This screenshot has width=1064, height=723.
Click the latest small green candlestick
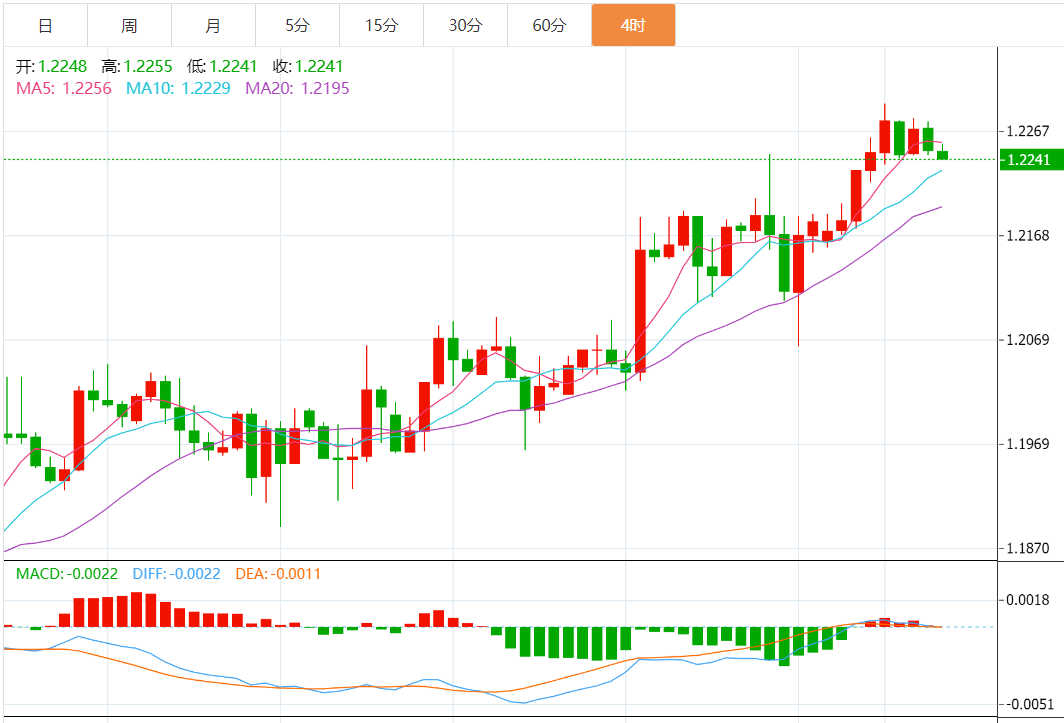click(943, 155)
